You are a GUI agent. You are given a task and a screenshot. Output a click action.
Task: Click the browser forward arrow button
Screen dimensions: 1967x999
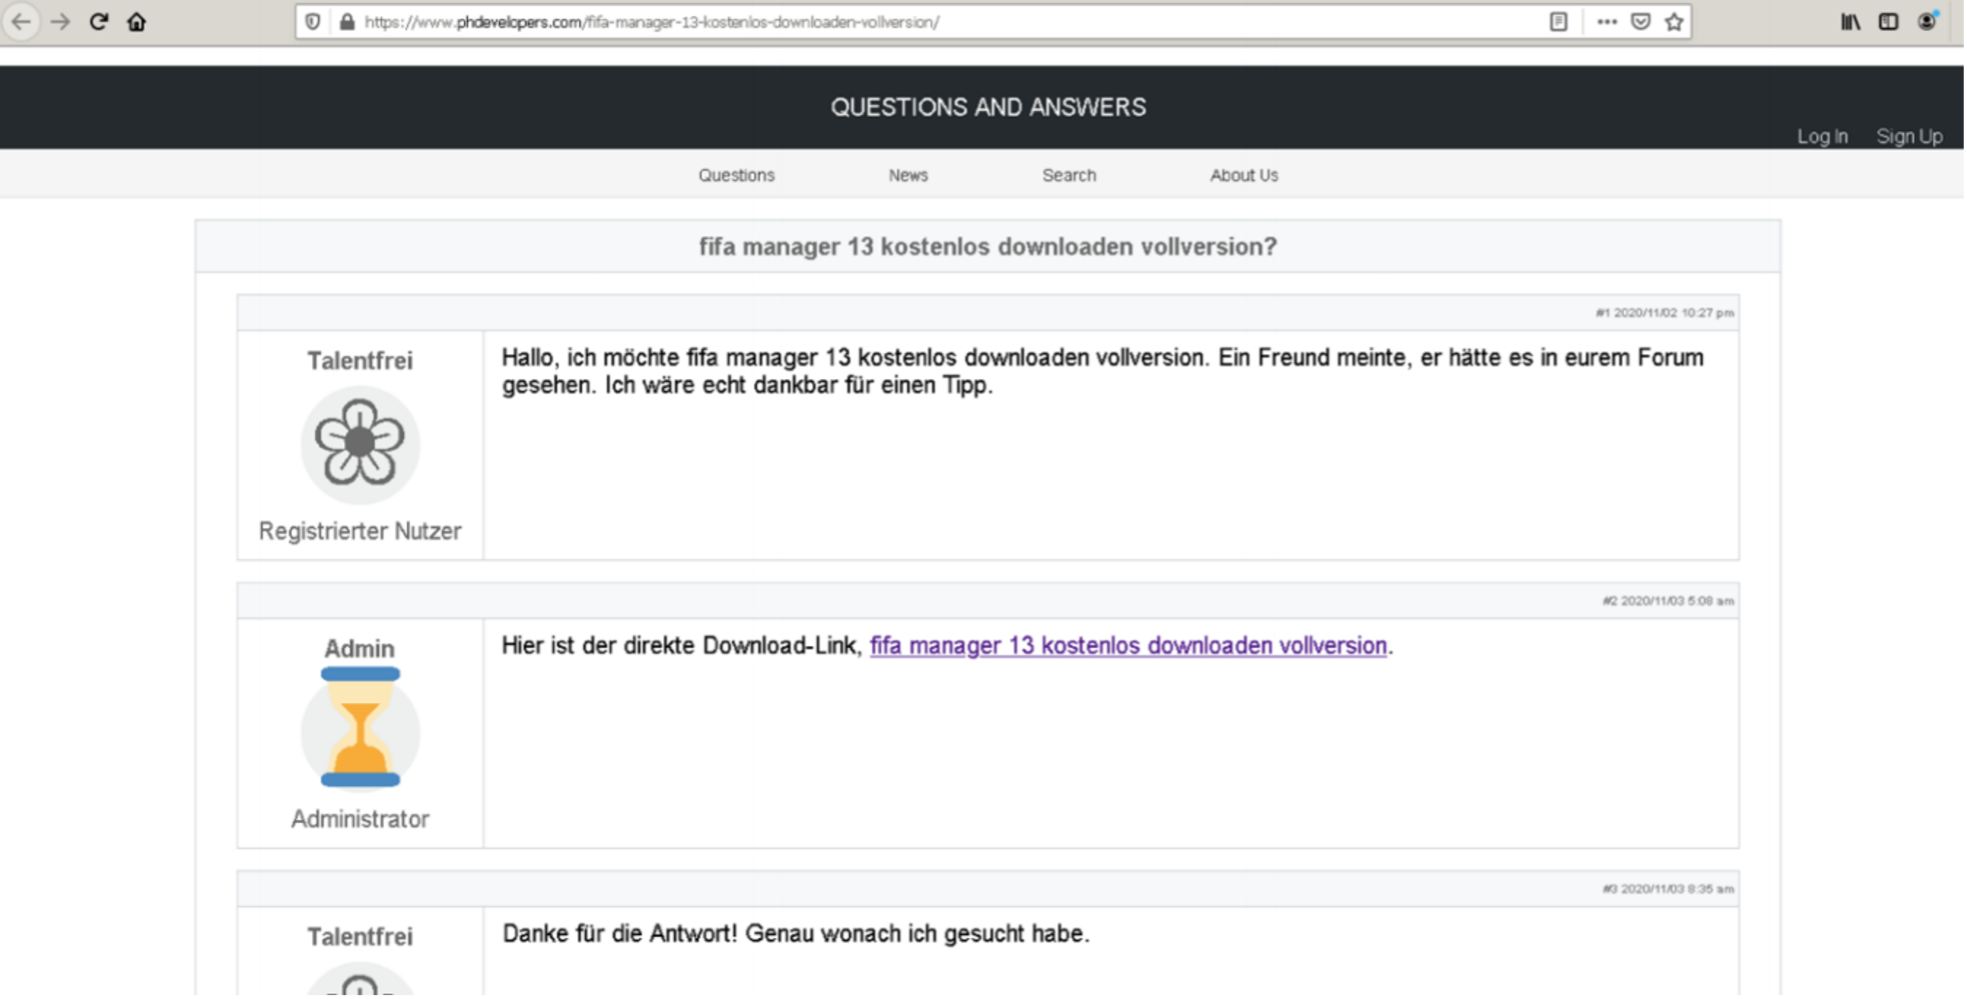60,22
